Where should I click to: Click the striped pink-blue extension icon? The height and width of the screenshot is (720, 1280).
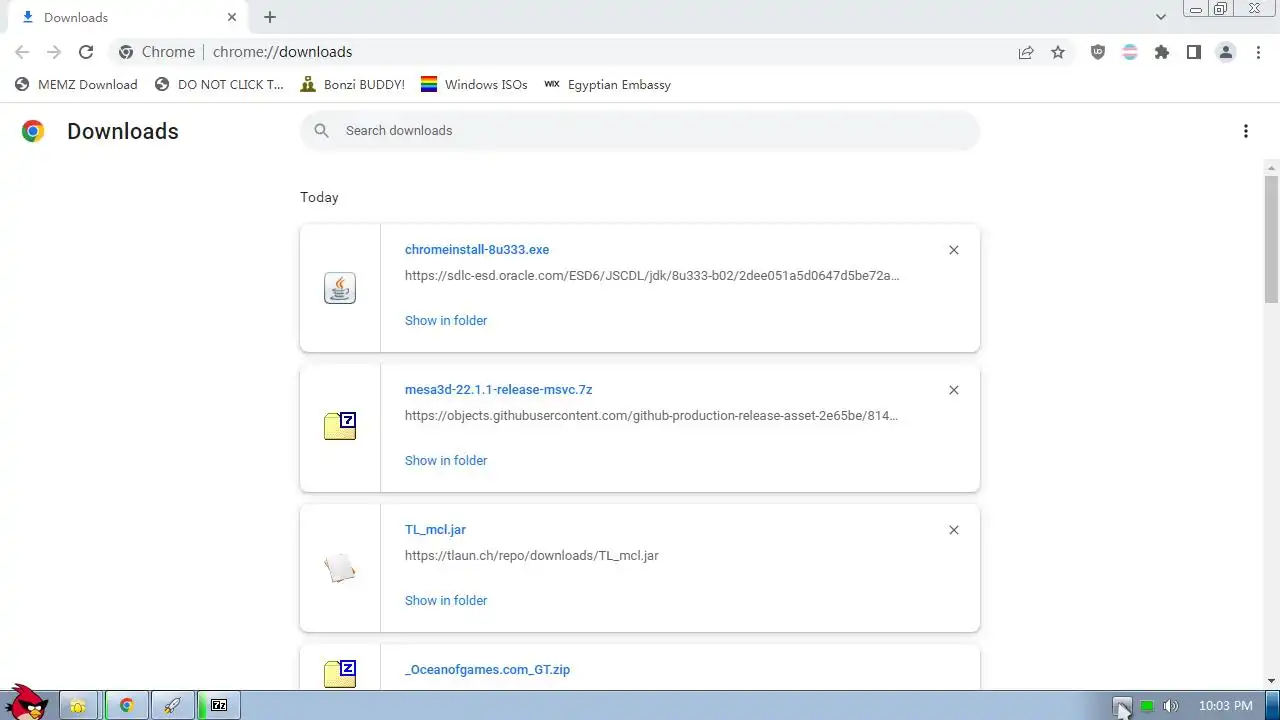tap(1130, 52)
